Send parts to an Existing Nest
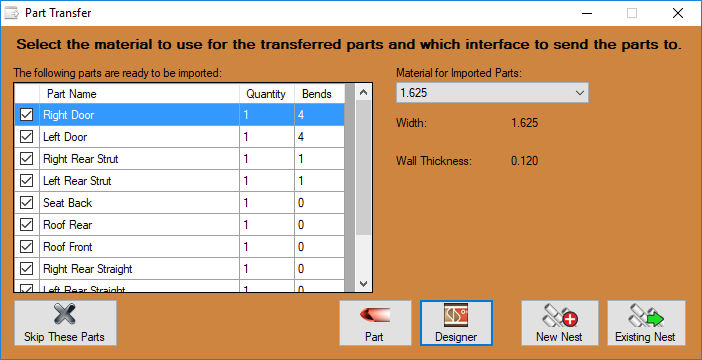The image size is (702, 360). pos(646,323)
